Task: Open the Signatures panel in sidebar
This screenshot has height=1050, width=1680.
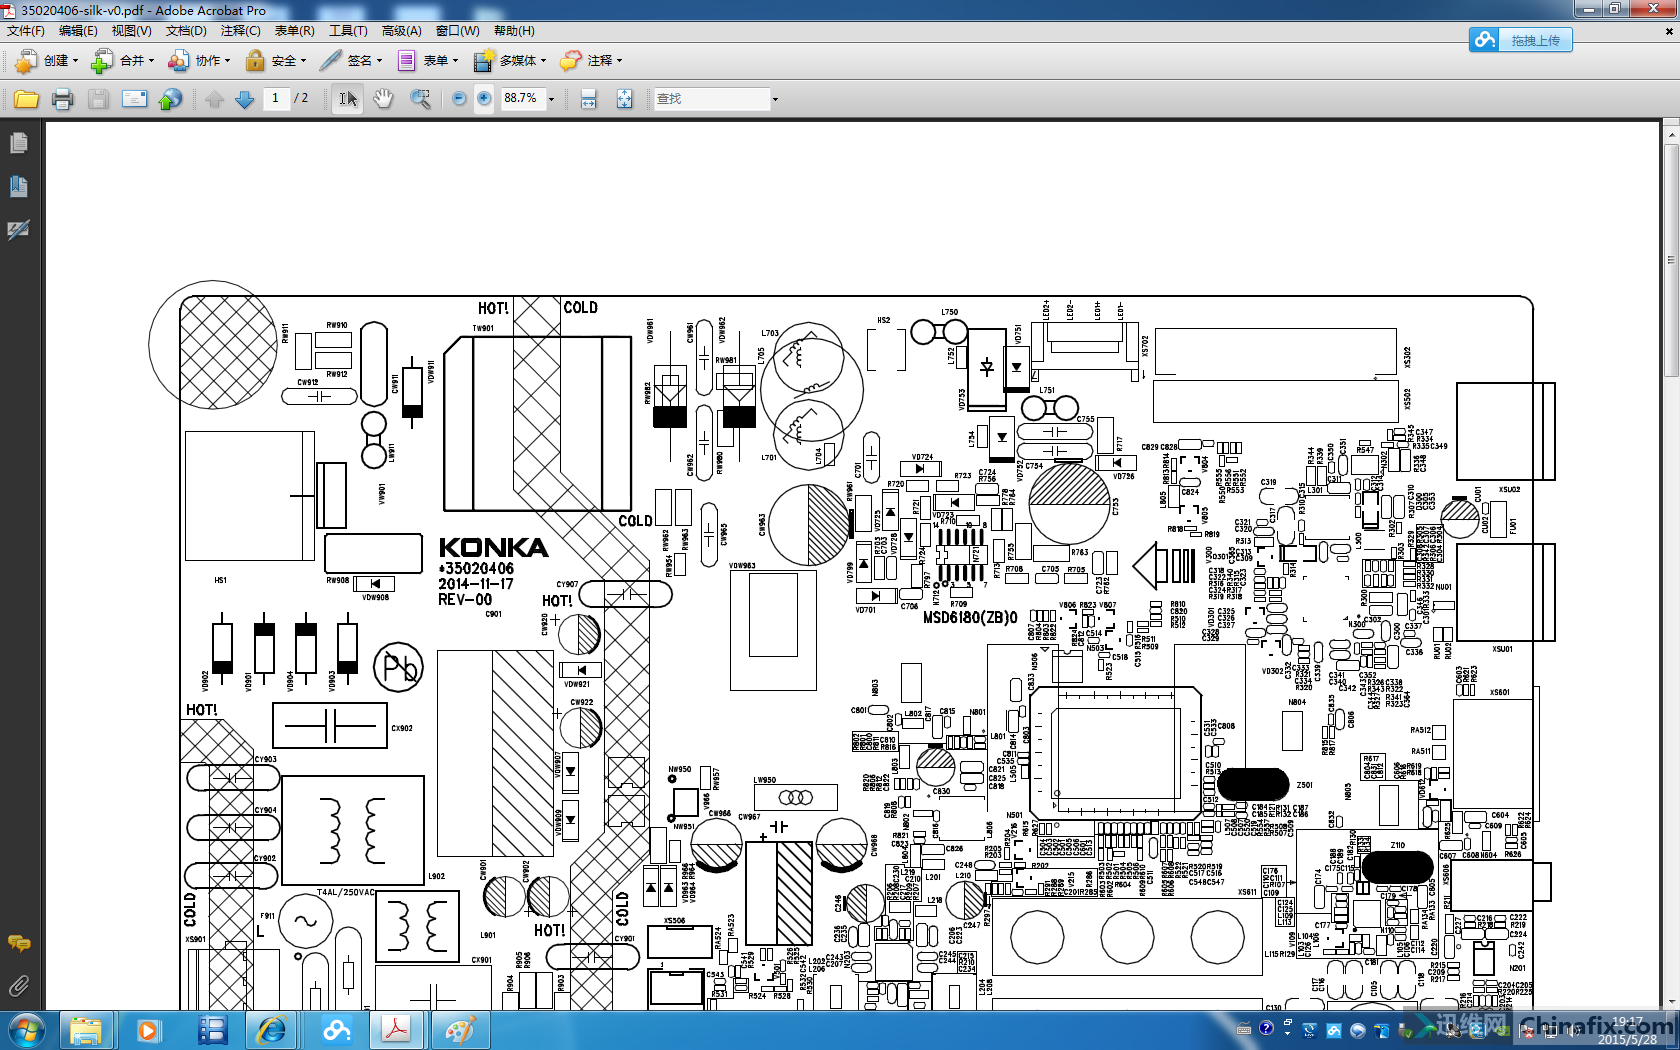Action: (18, 230)
